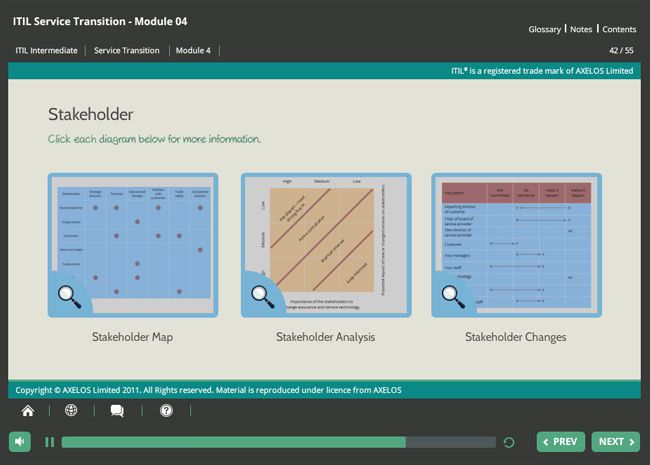Click the magnifier on Stakeholder Analysis

262,297
